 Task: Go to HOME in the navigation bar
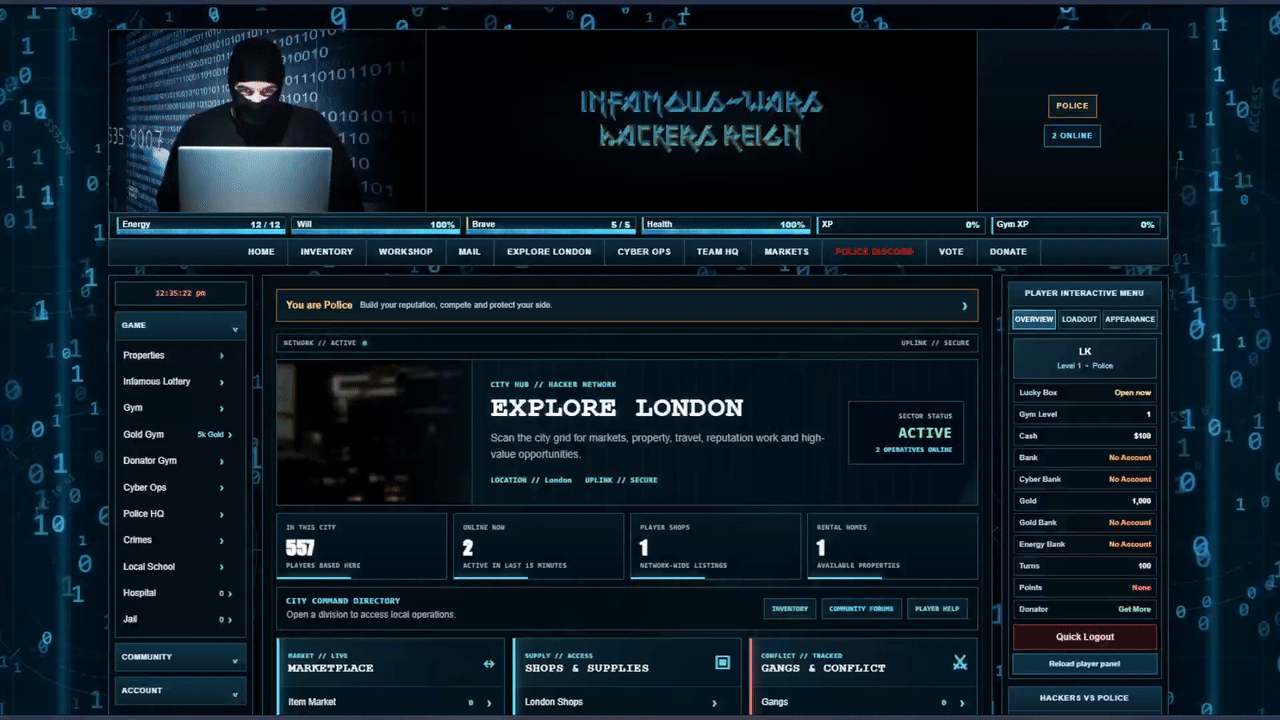pyautogui.click(x=261, y=252)
